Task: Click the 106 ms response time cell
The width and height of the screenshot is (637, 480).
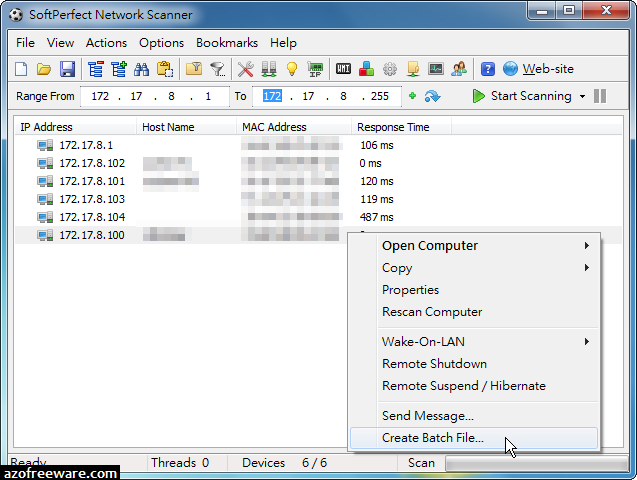Action: click(x=377, y=145)
